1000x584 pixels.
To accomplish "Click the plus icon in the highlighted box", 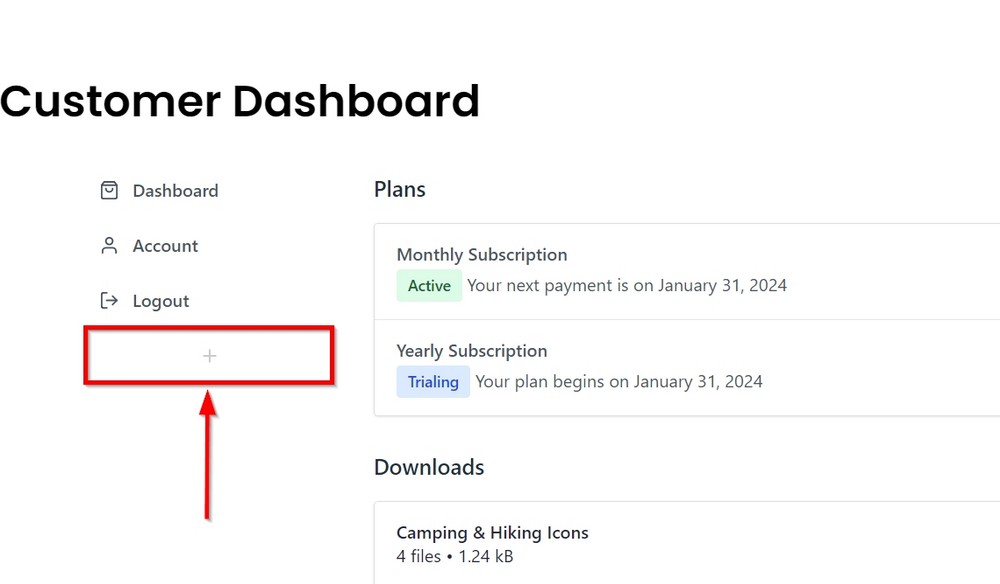I will click(209, 355).
